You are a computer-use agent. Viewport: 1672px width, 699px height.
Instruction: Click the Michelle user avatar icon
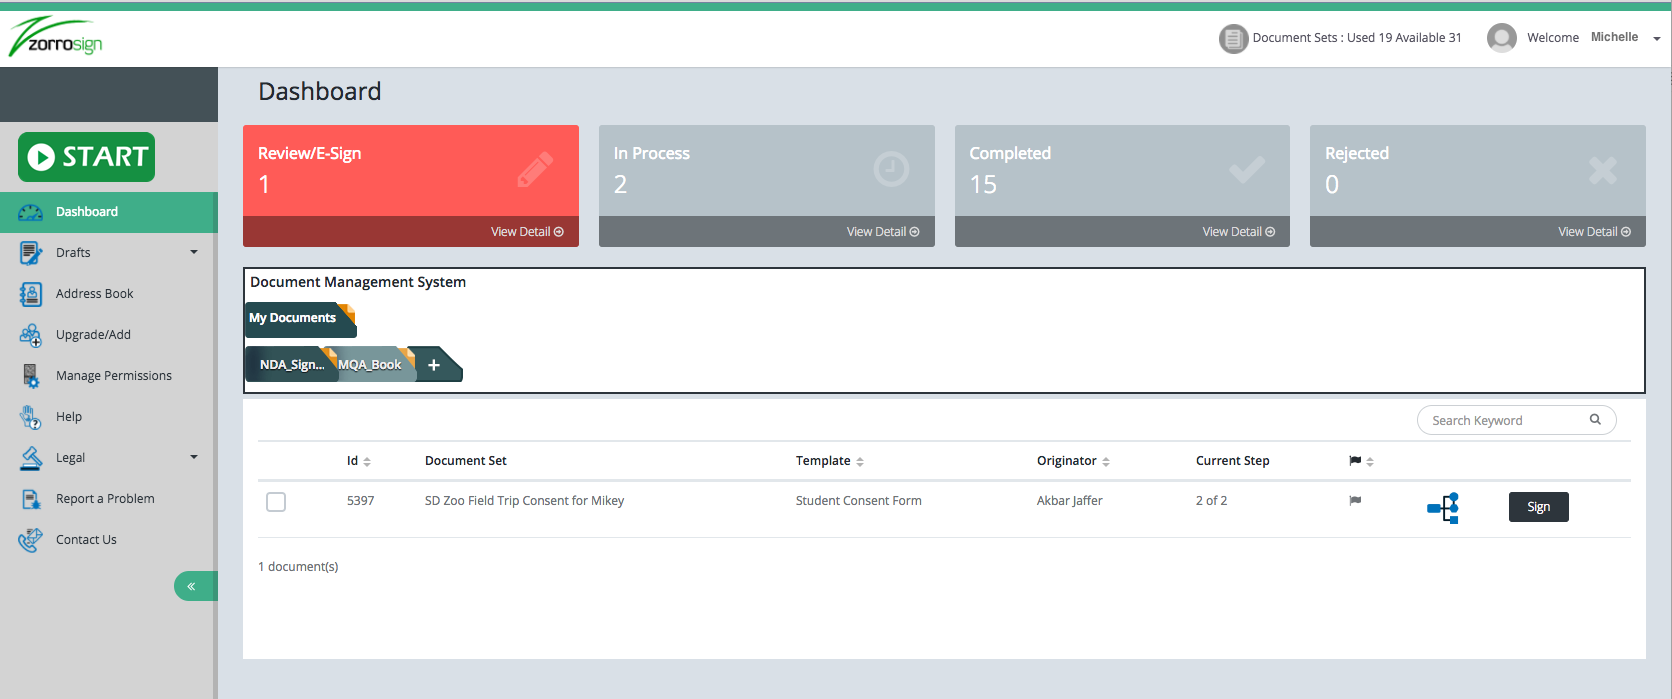[x=1501, y=38]
